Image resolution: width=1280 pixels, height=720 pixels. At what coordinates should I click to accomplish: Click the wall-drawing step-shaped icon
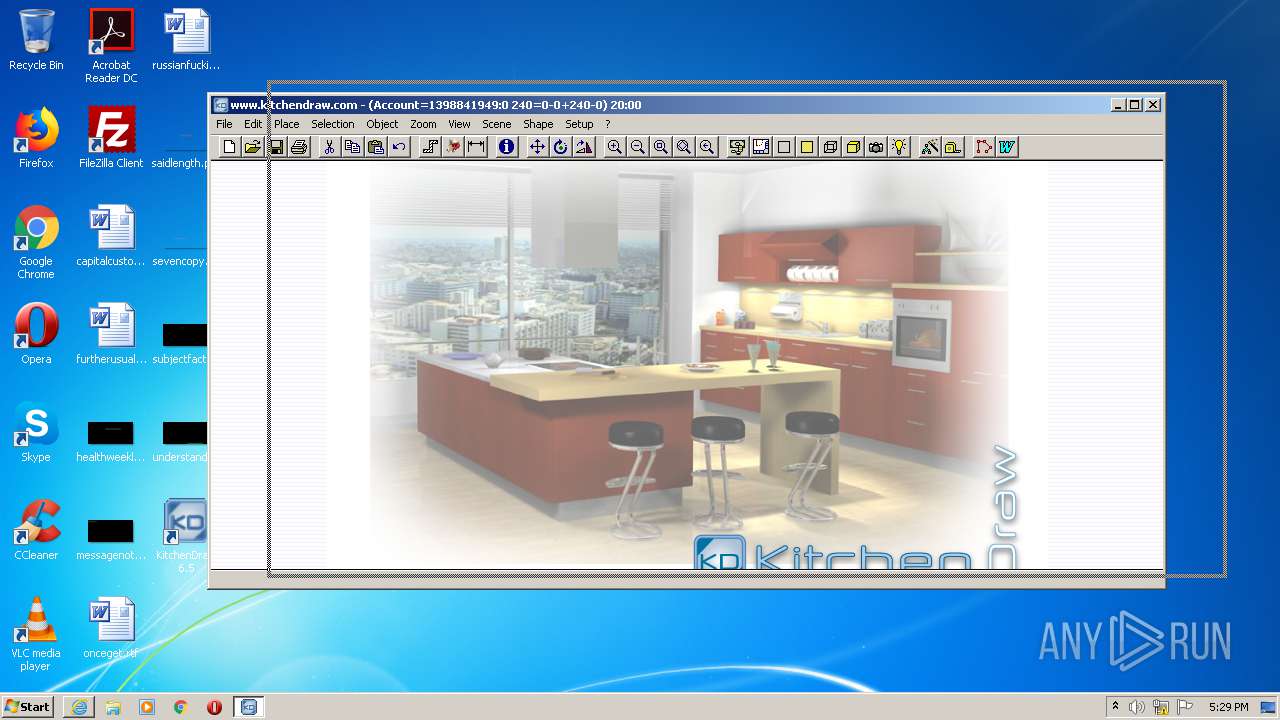click(430, 147)
